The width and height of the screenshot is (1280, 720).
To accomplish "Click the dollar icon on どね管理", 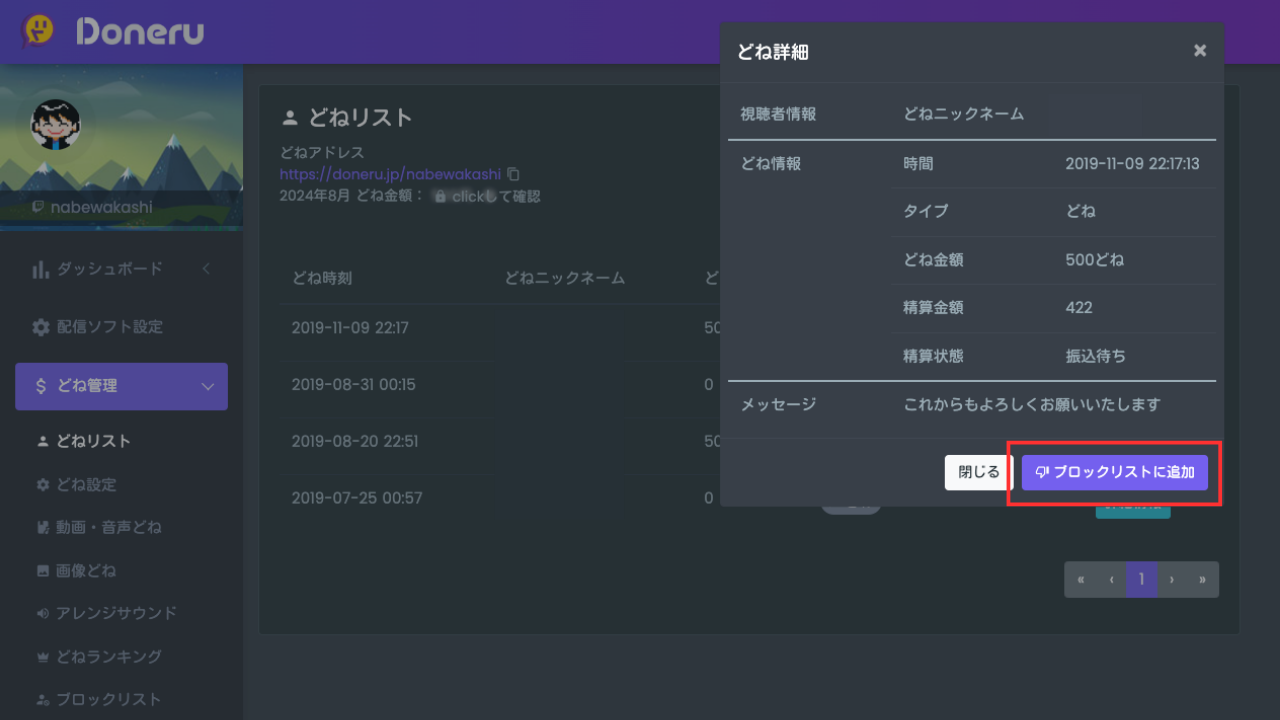I will pyautogui.click(x=40, y=386).
